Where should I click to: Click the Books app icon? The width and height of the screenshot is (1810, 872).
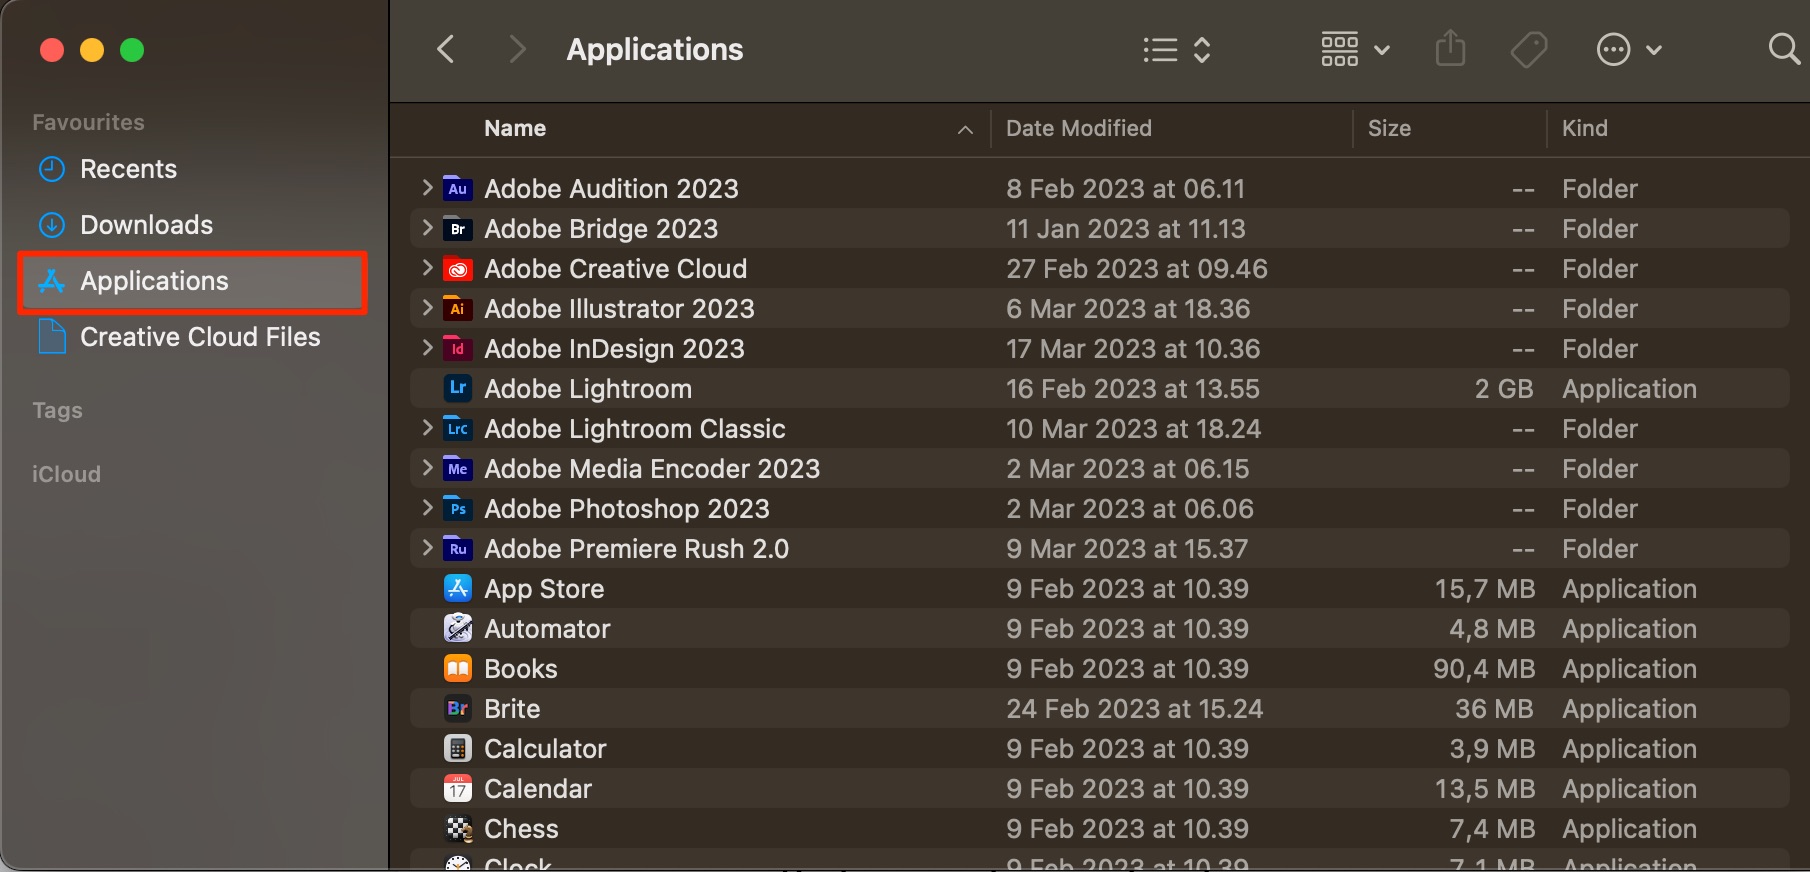pyautogui.click(x=457, y=668)
